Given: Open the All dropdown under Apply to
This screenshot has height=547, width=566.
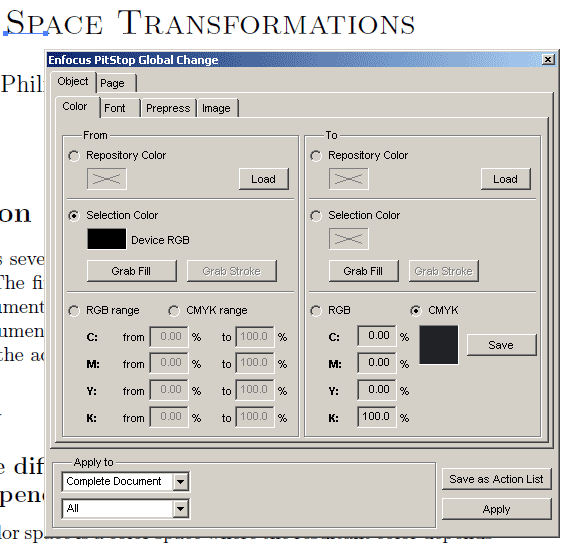Looking at the screenshot, I should [126, 509].
